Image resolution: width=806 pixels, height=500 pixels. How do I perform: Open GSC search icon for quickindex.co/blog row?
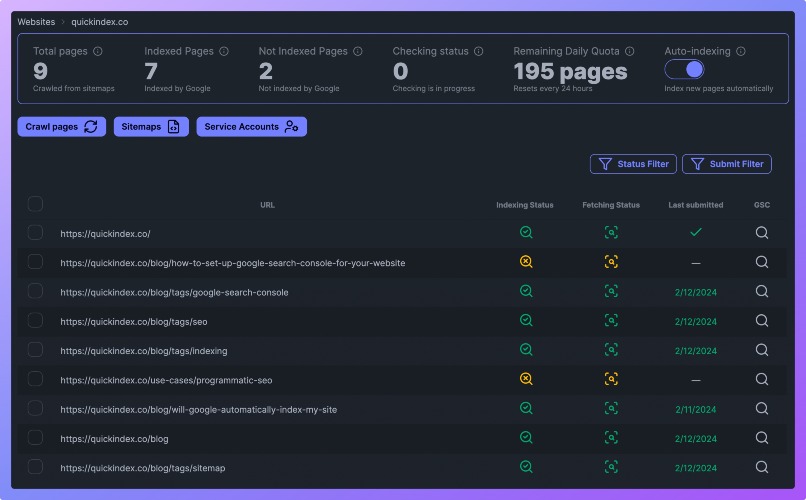762,438
